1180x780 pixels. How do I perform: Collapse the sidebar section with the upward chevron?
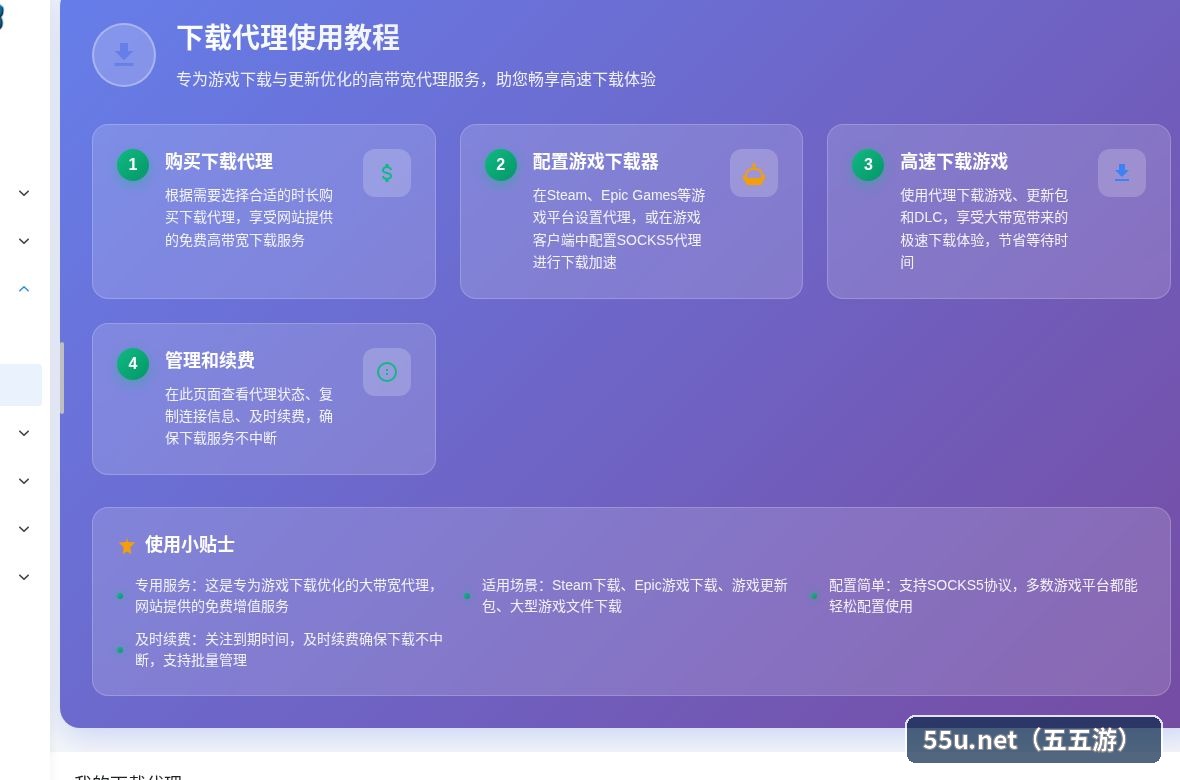(x=24, y=289)
